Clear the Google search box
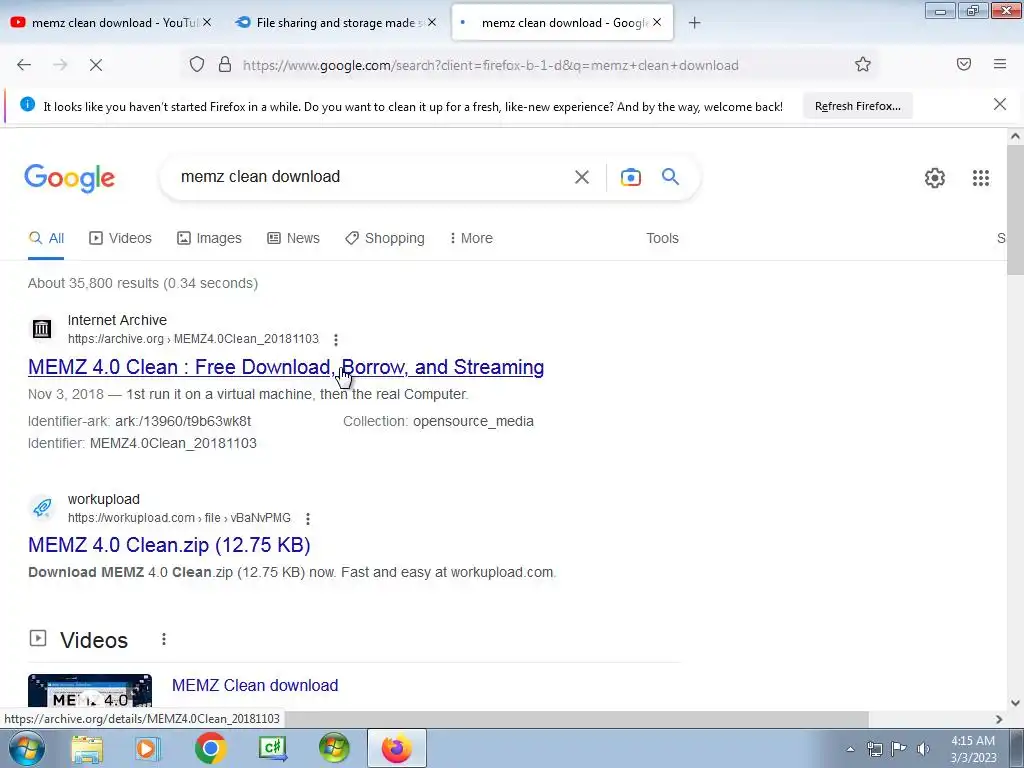 pyautogui.click(x=582, y=177)
